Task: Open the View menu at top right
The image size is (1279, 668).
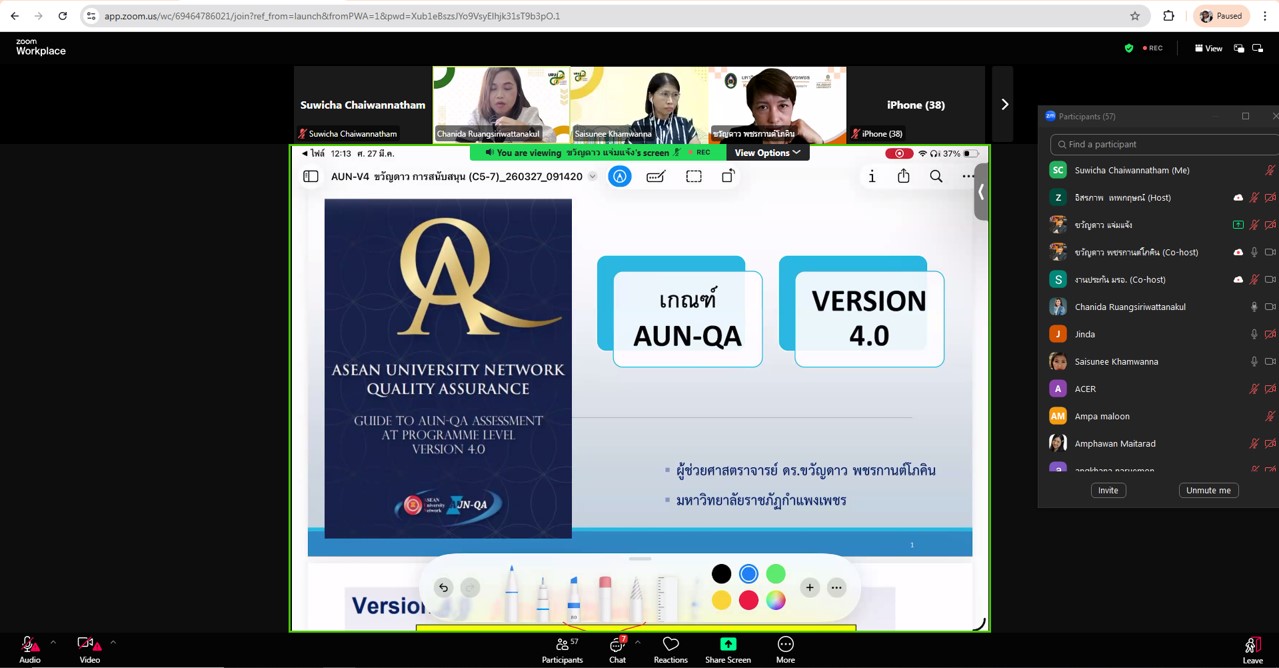Action: click(x=1208, y=48)
